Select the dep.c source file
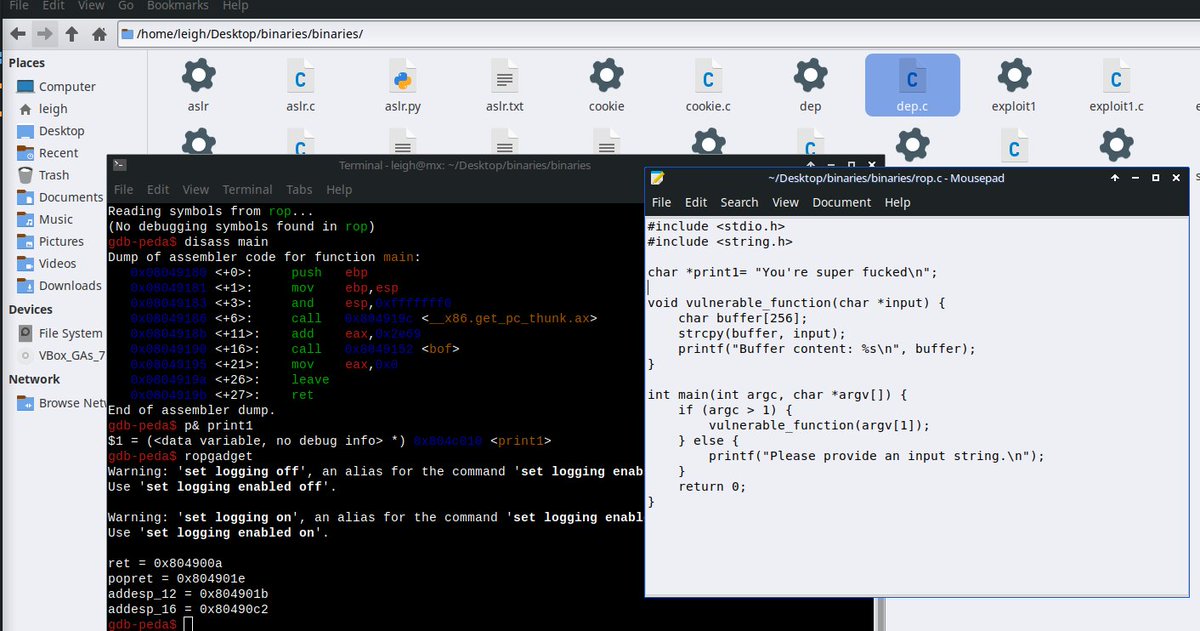This screenshot has width=1200, height=631. click(x=912, y=85)
